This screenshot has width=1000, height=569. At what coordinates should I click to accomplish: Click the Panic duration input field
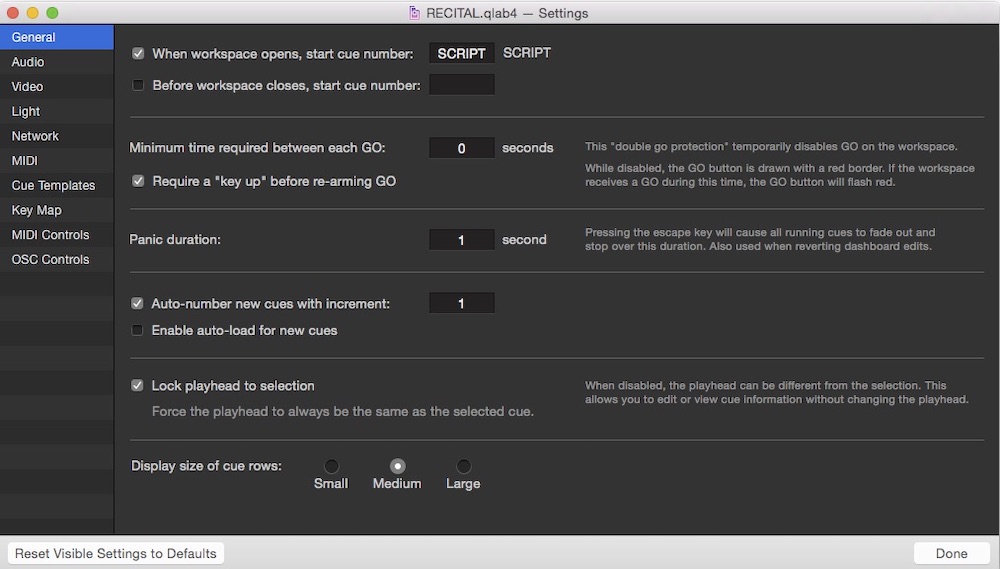pyautogui.click(x=461, y=240)
